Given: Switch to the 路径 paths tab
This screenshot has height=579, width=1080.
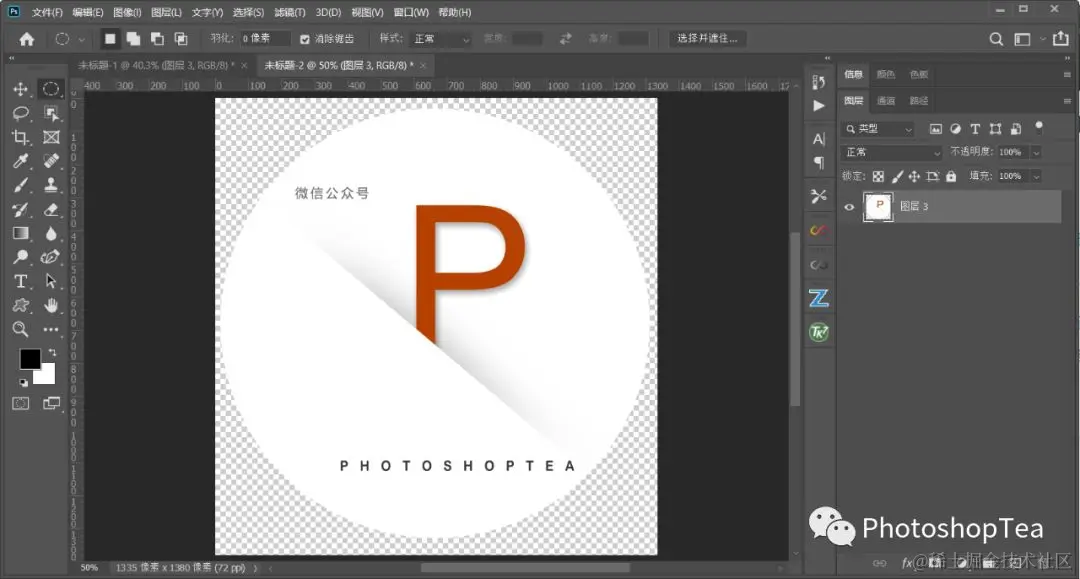Looking at the screenshot, I should click(919, 101).
